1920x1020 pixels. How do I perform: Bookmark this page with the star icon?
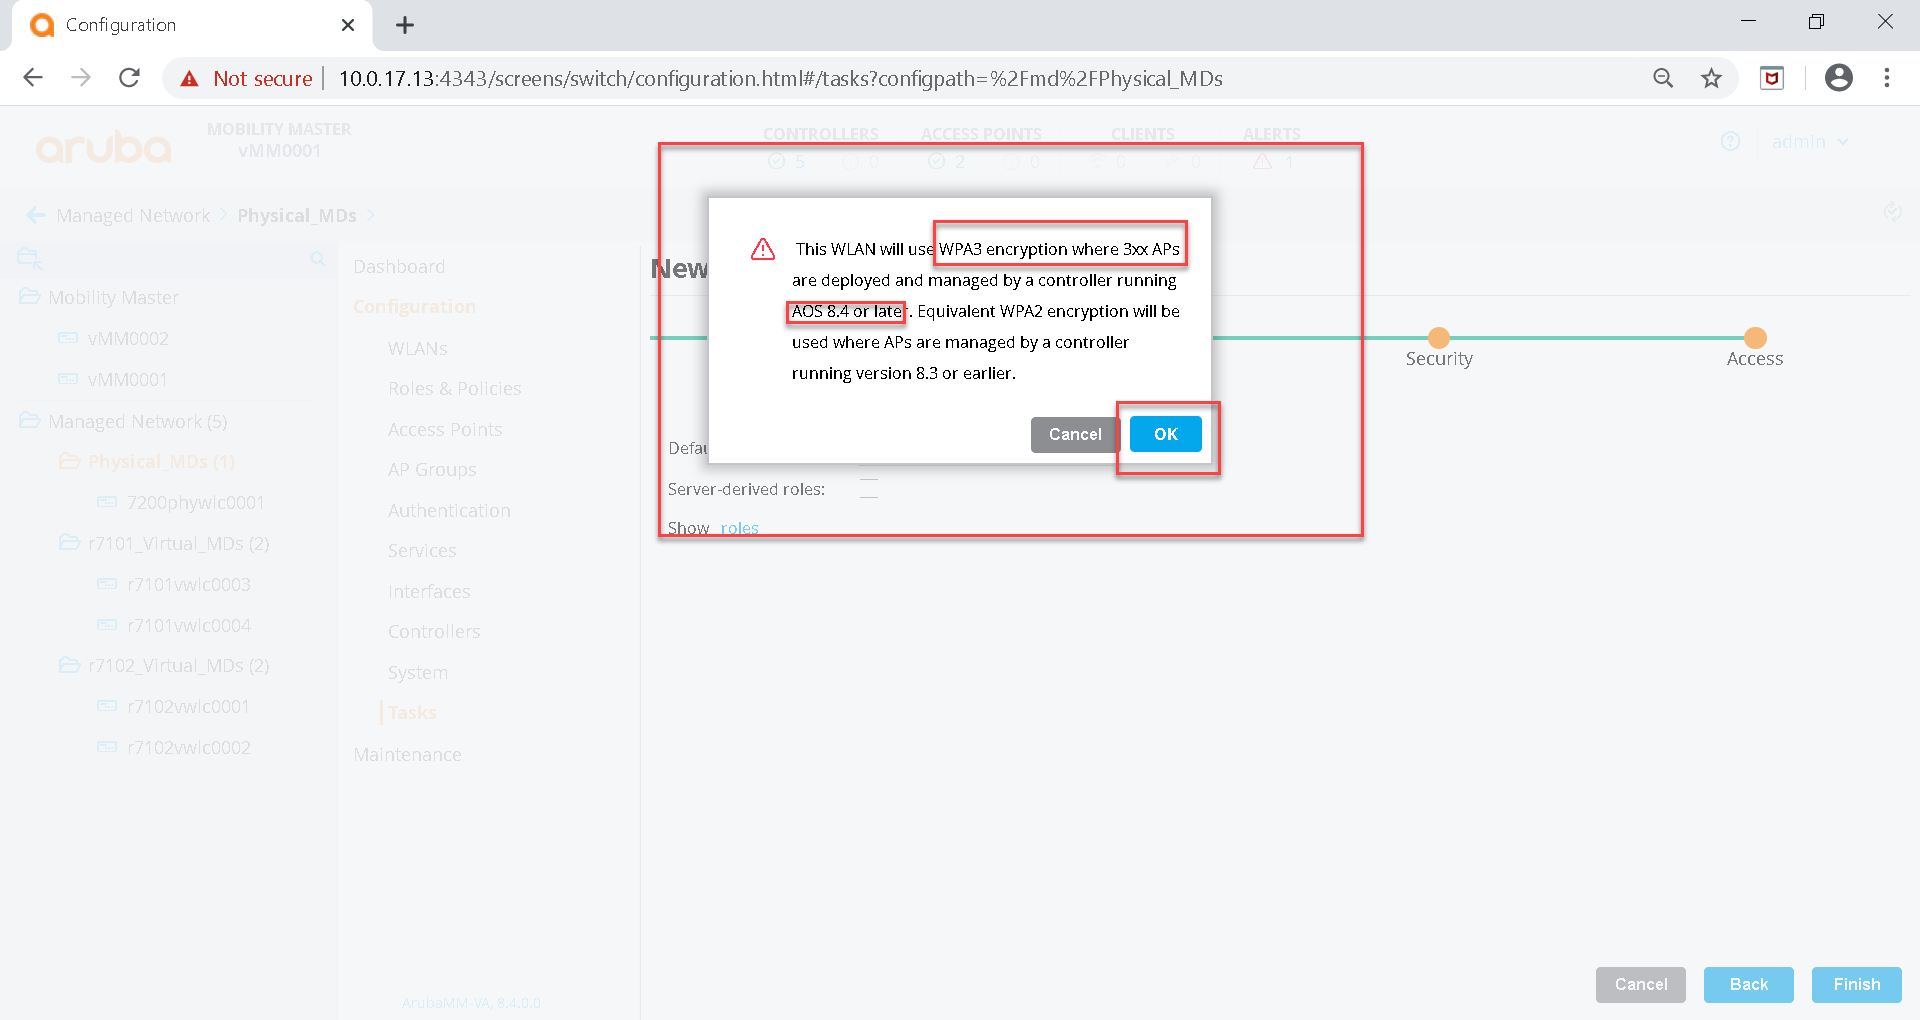(x=1711, y=78)
